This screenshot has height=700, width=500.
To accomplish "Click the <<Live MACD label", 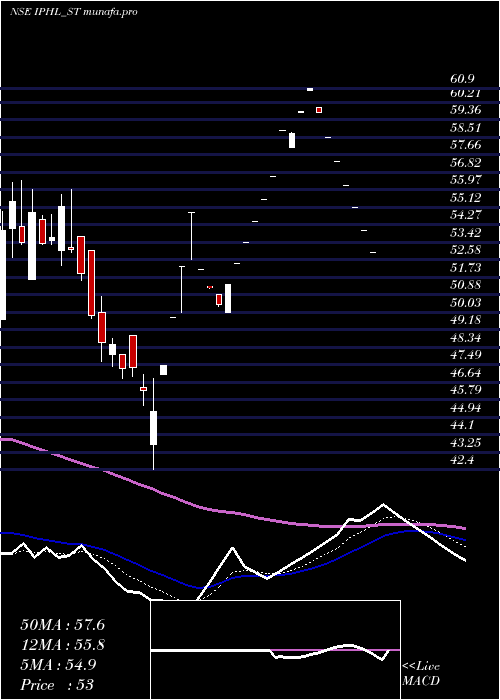I will point(421,674).
